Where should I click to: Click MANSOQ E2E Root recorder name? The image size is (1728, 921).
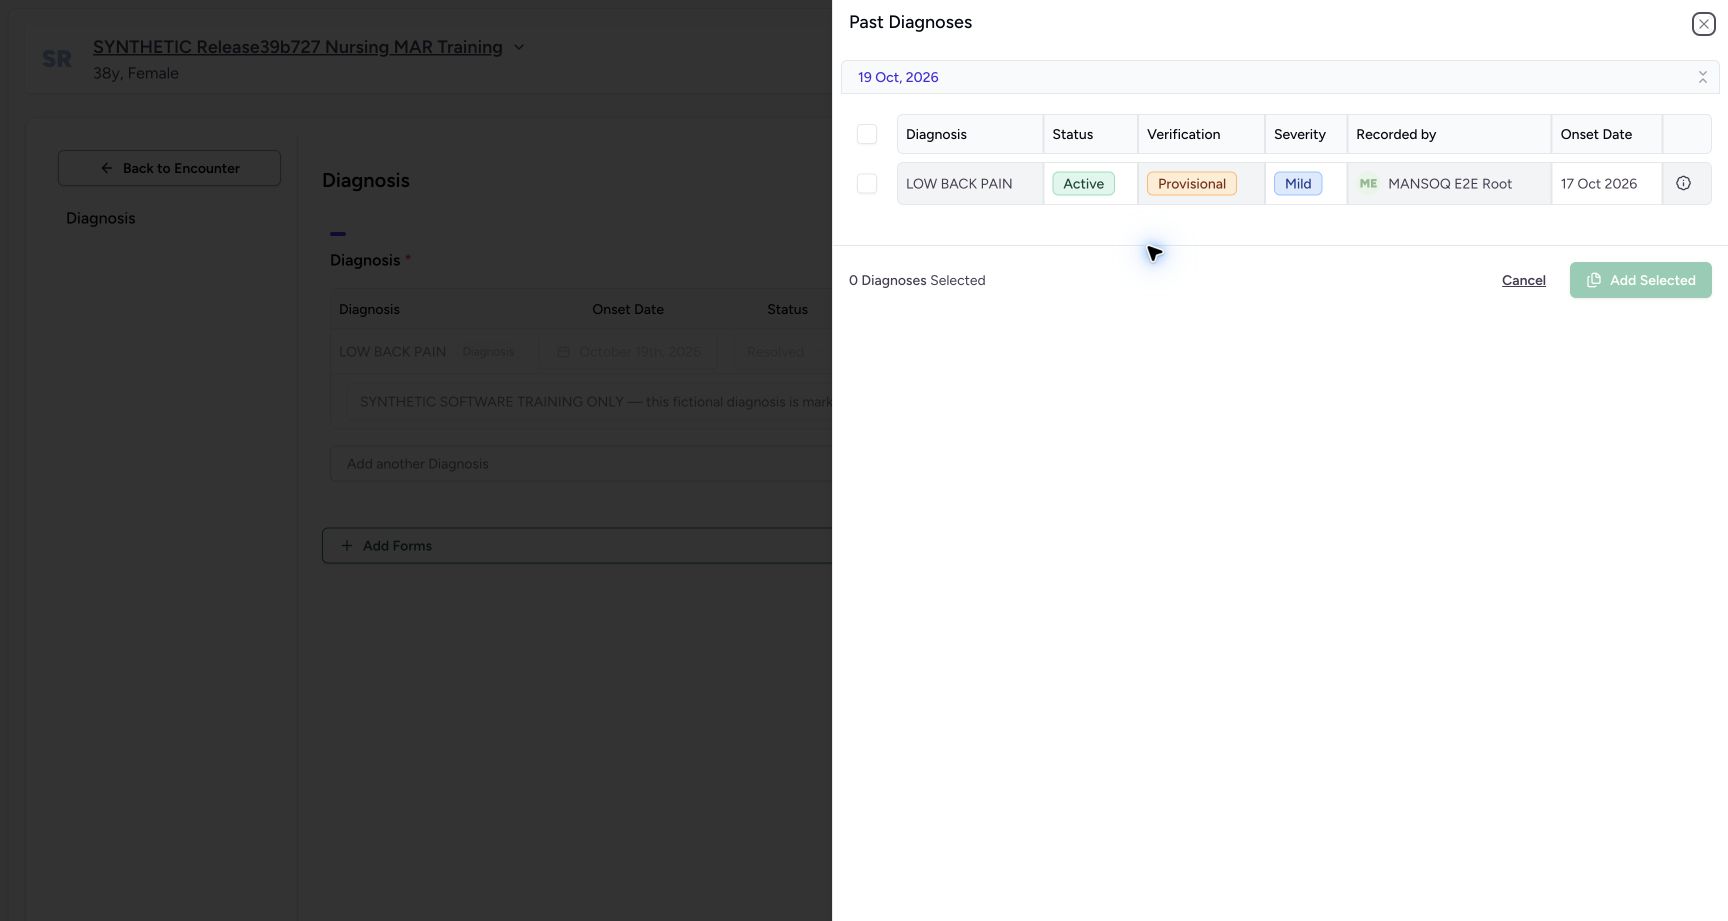coord(1450,184)
